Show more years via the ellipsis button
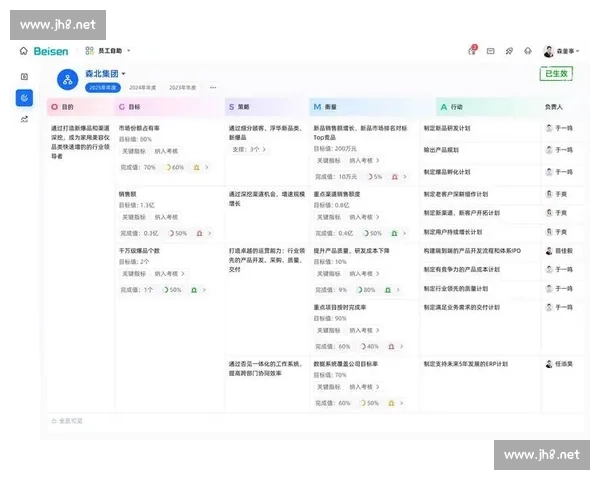The image size is (600, 480). click(213, 88)
